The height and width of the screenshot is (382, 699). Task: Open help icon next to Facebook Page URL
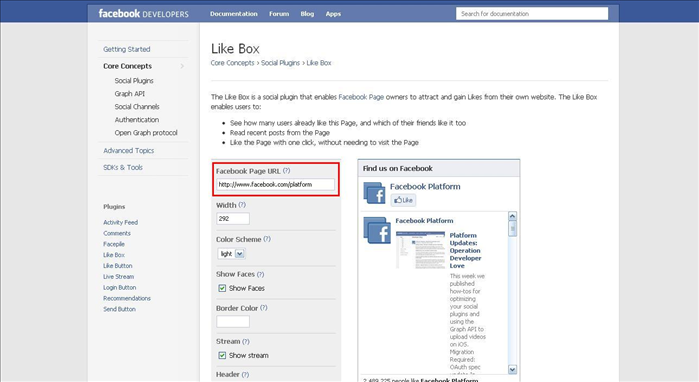point(287,171)
